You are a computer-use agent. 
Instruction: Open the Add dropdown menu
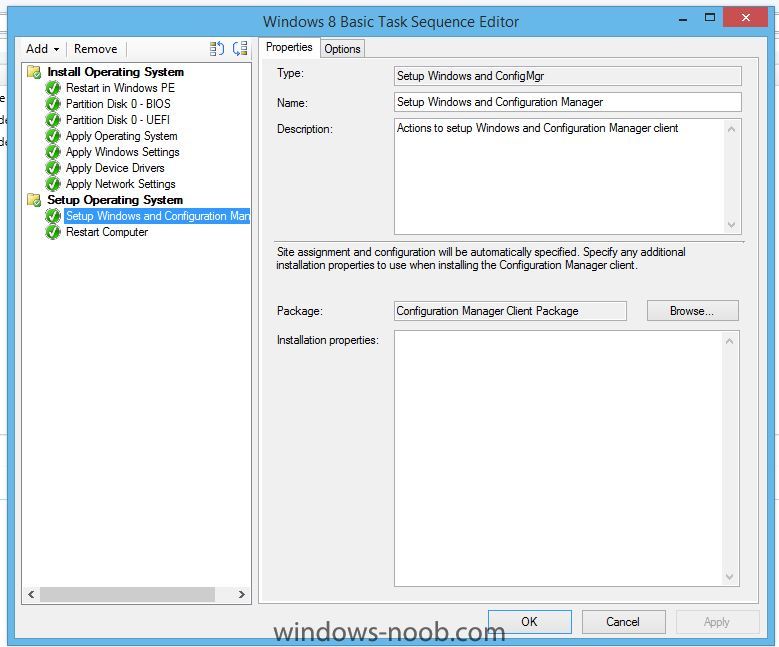43,49
